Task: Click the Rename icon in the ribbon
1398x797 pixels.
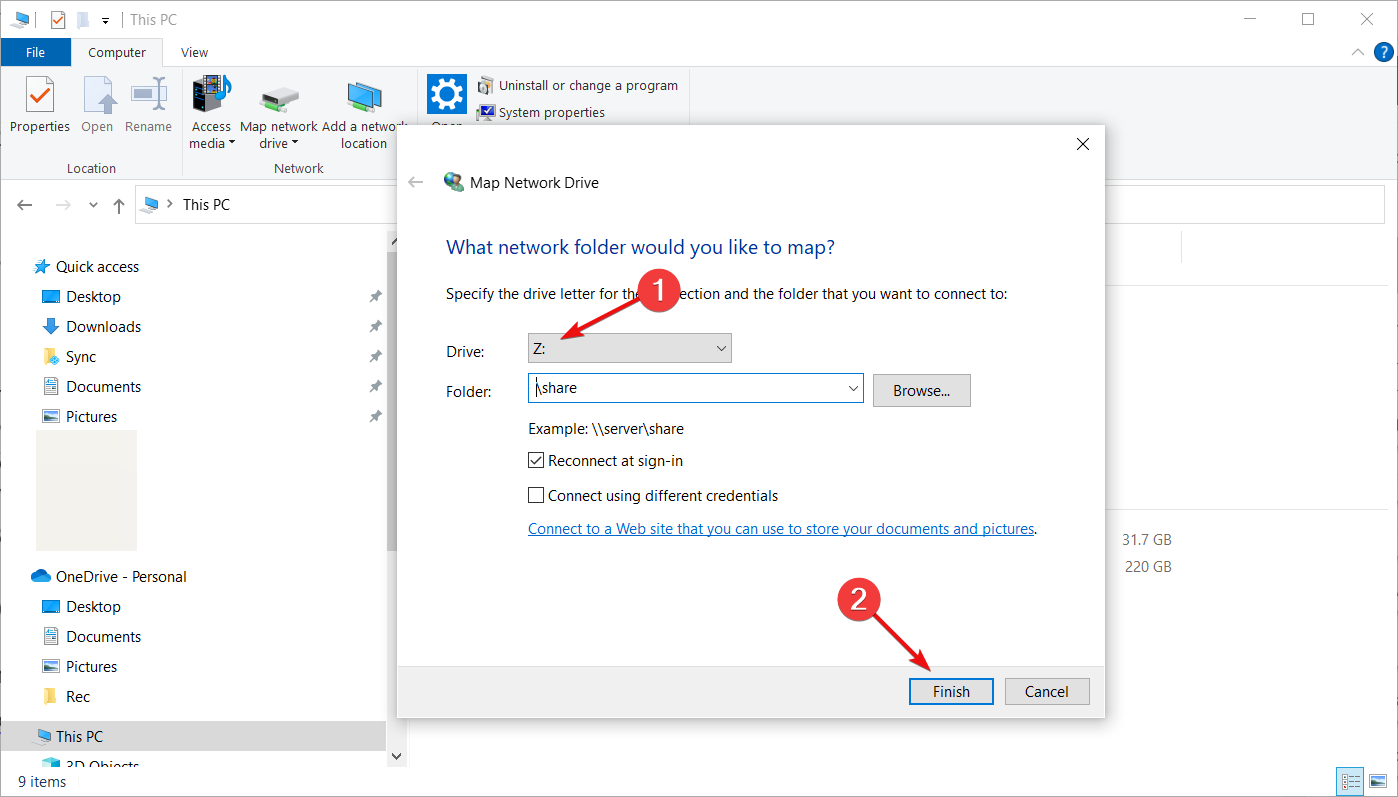Action: tap(148, 95)
